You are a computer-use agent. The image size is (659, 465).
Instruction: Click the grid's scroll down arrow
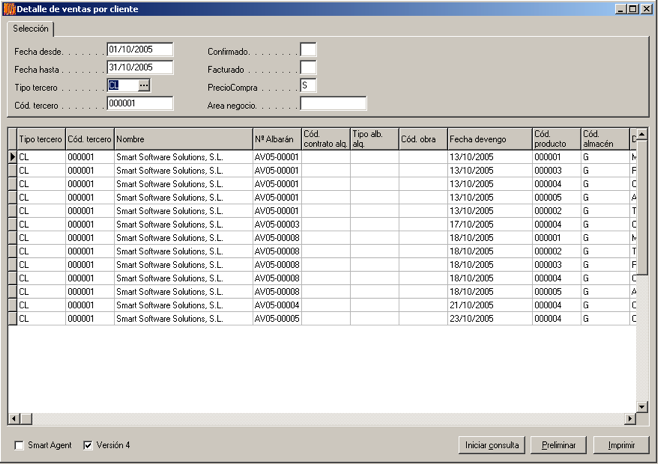[x=643, y=406]
